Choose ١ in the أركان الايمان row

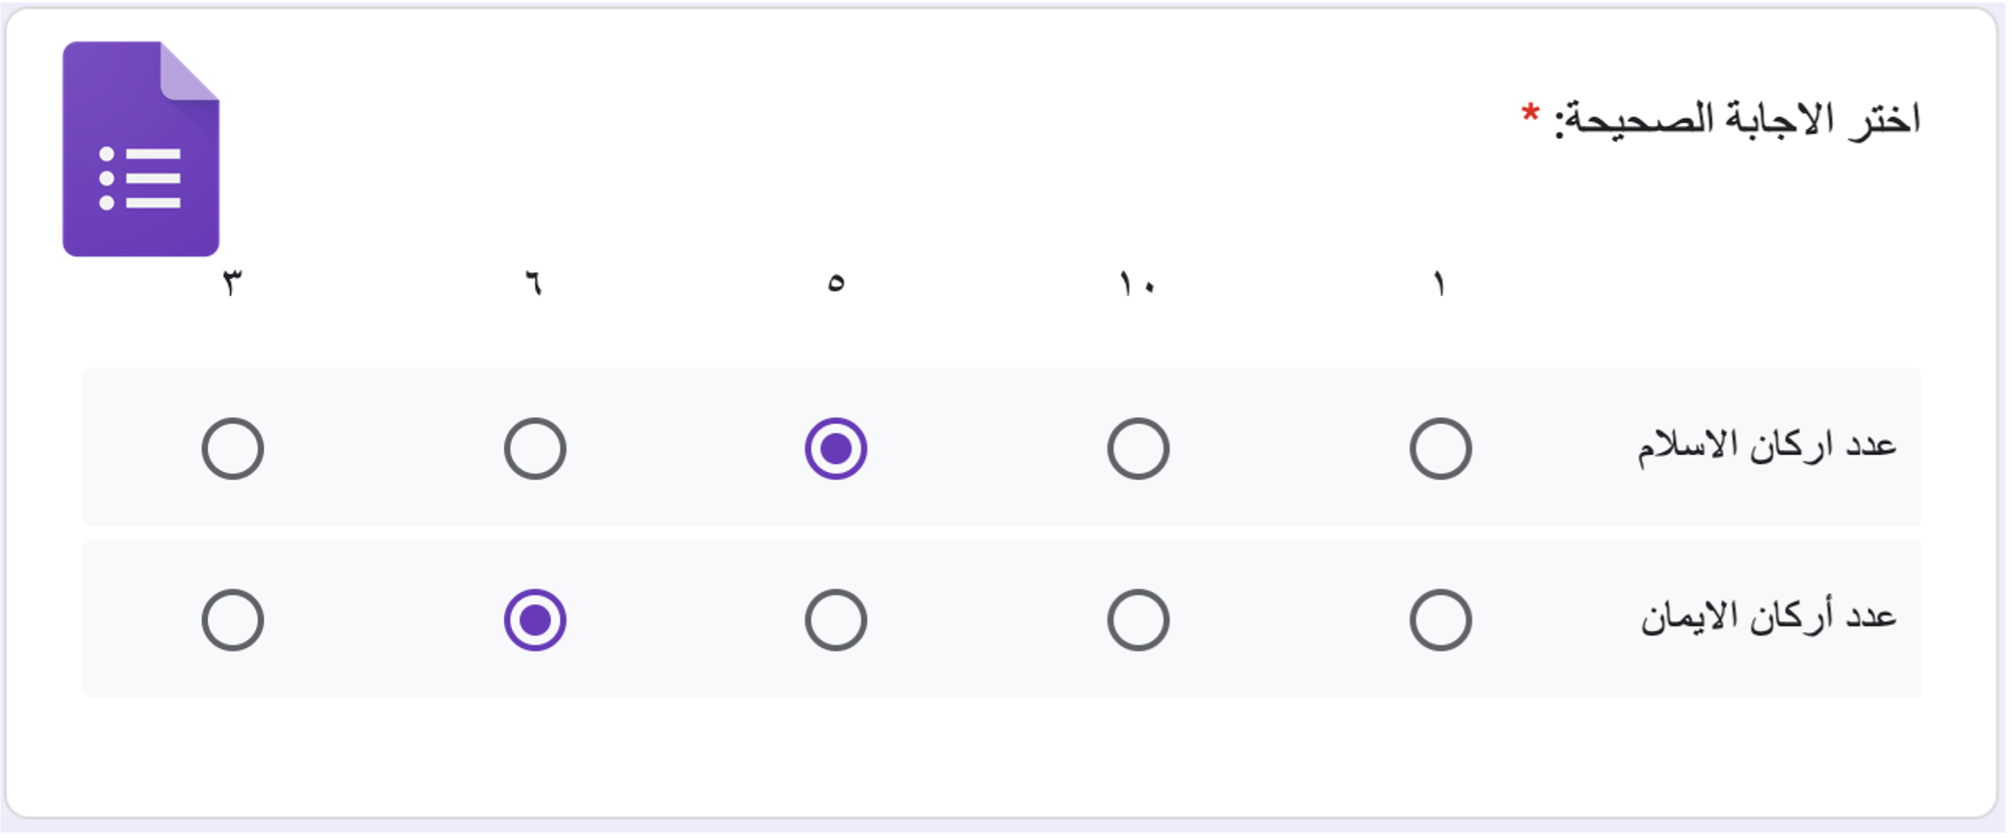point(1440,620)
